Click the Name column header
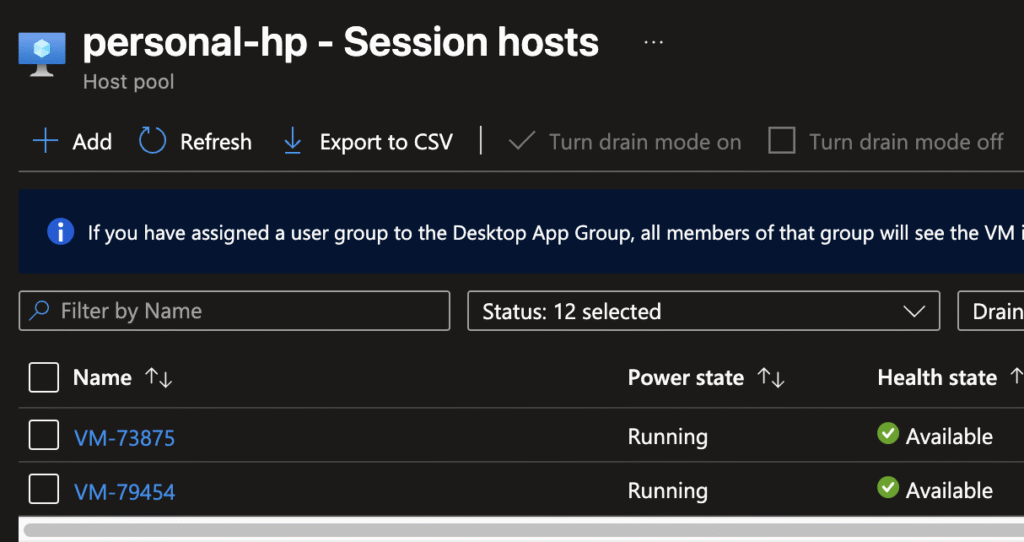 [102, 377]
